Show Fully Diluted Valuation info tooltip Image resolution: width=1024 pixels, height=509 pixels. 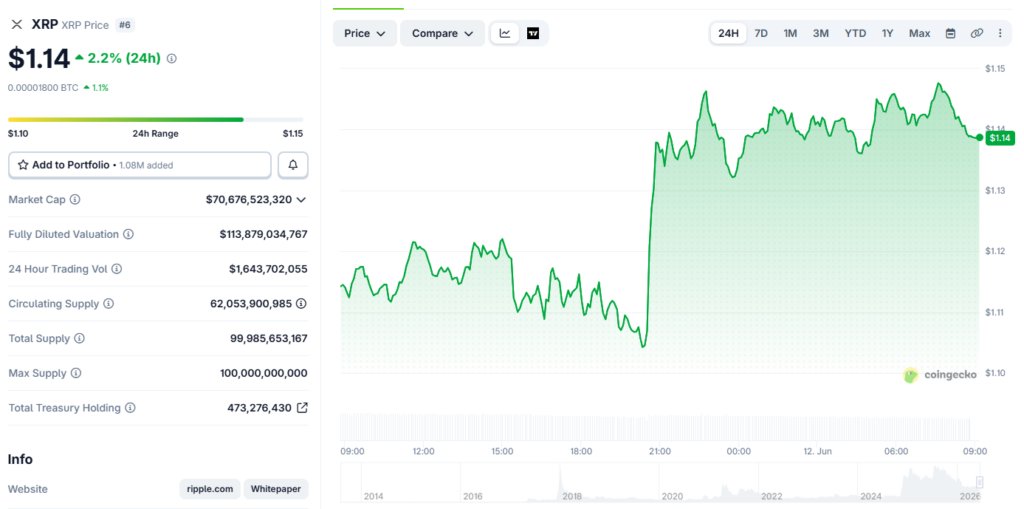pyautogui.click(x=129, y=234)
